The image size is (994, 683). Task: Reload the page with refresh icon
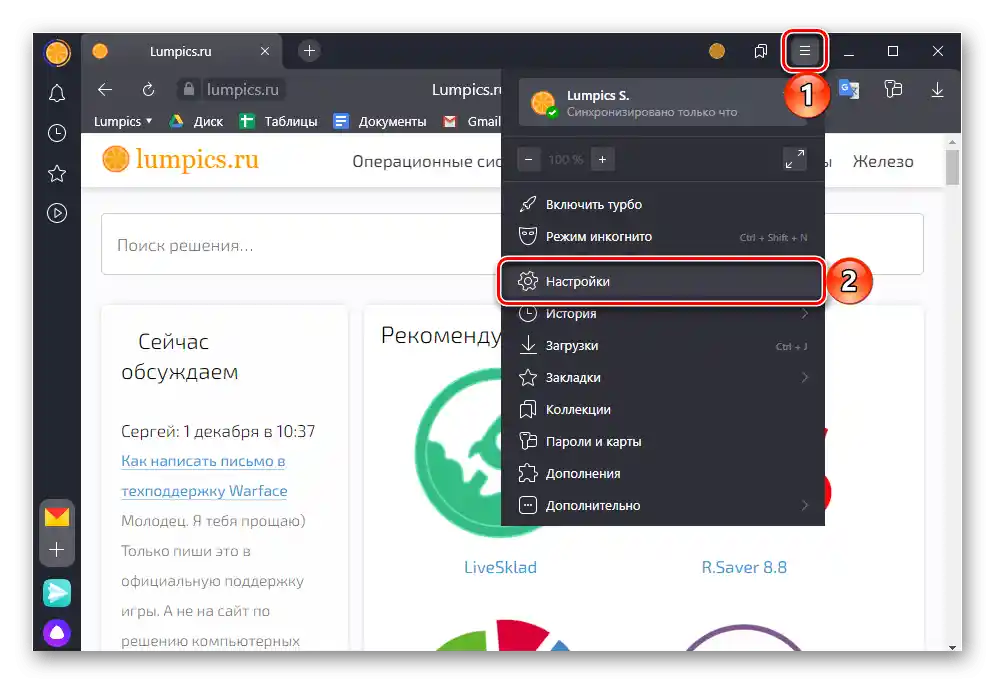(148, 89)
